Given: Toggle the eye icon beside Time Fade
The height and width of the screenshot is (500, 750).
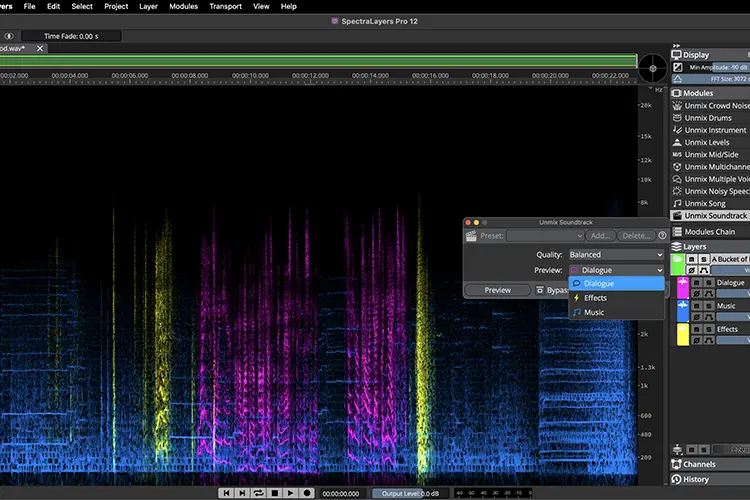Looking at the screenshot, I should (9, 36).
